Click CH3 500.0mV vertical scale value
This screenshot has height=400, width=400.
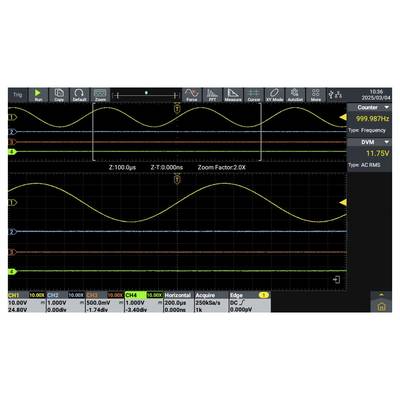coord(97,303)
